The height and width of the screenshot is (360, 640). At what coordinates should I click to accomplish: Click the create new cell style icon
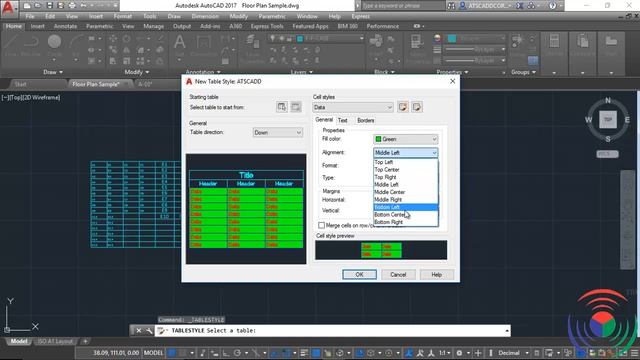pyautogui.click(x=403, y=107)
